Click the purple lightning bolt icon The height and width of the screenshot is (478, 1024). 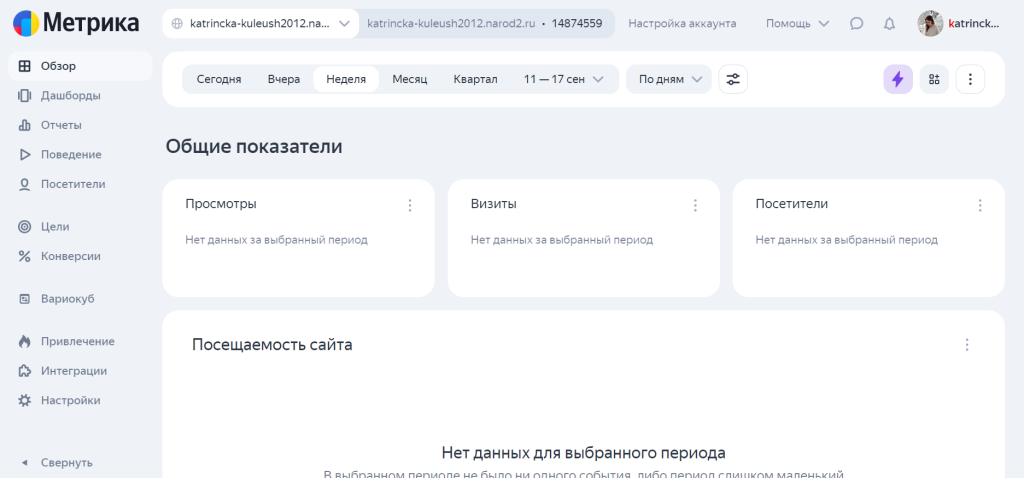898,80
